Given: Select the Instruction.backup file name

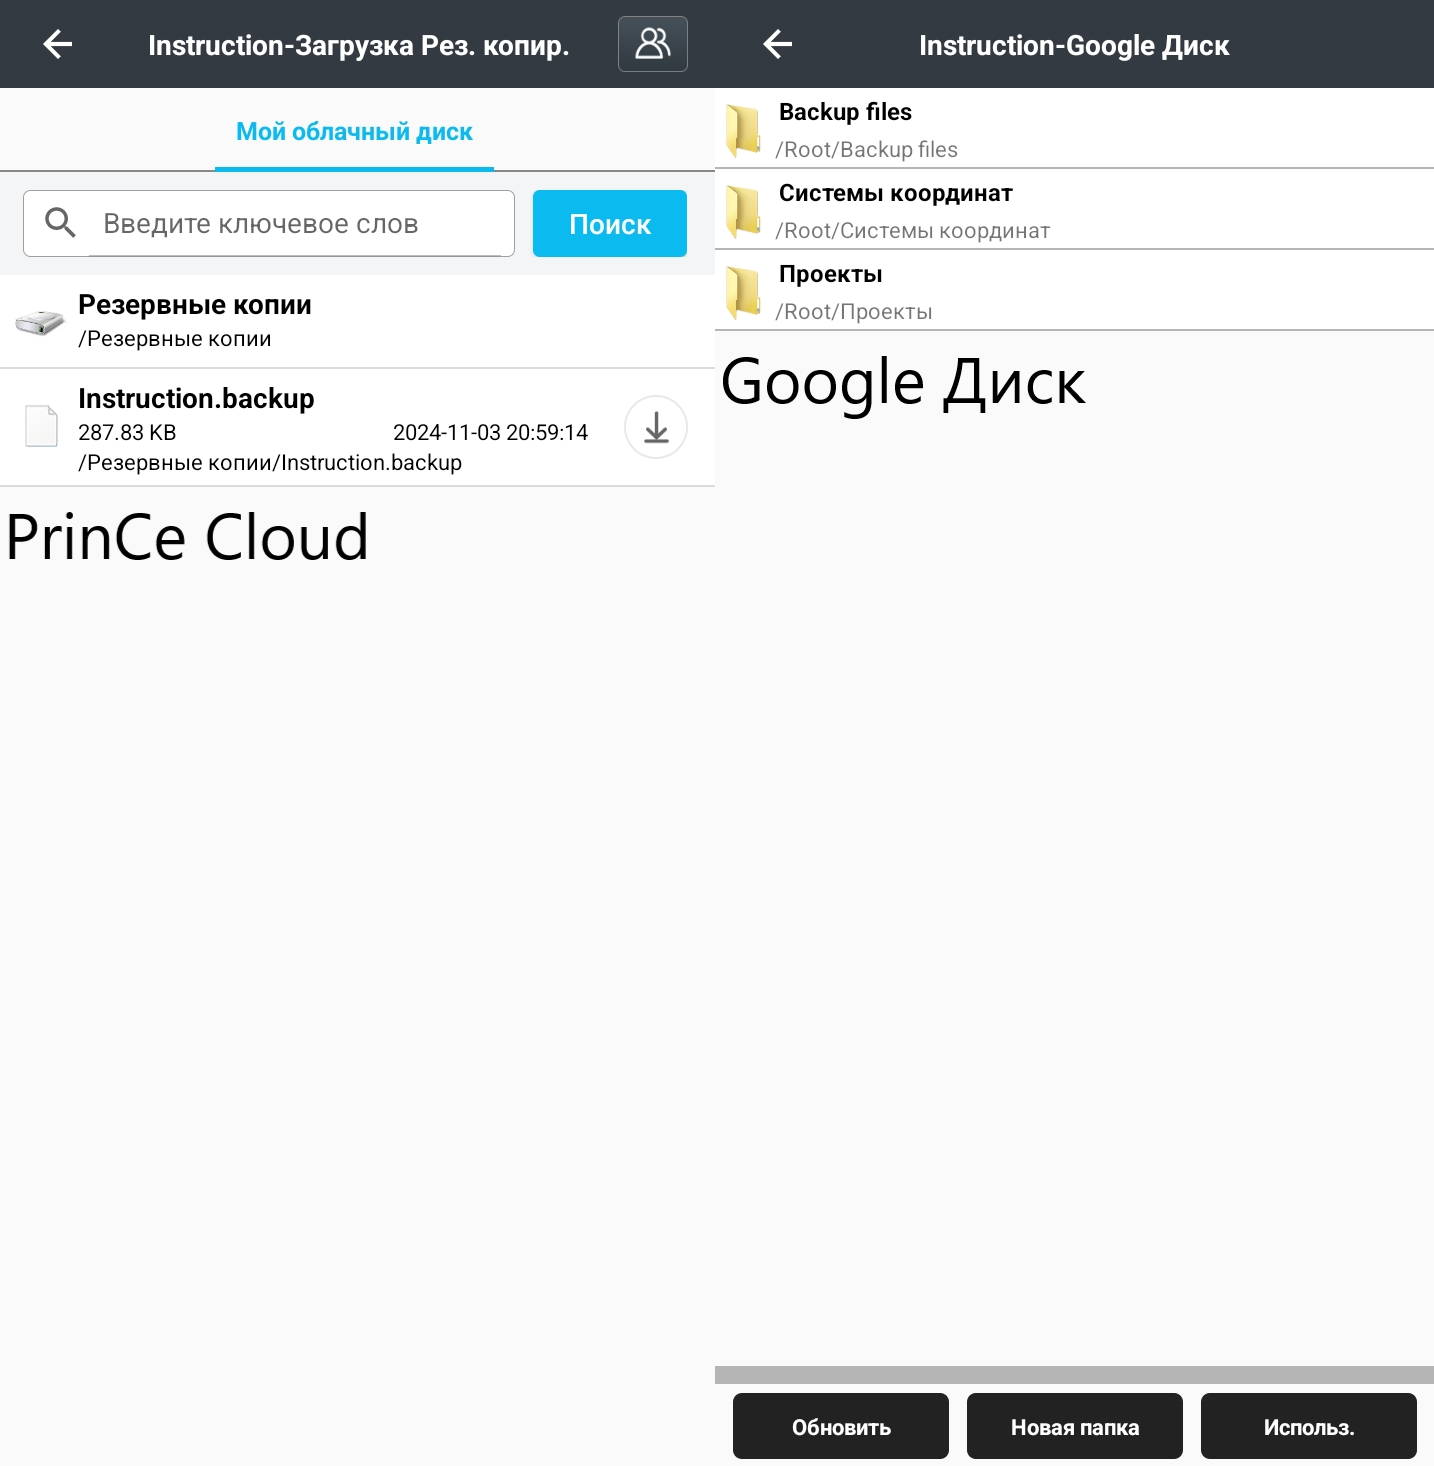Looking at the screenshot, I should point(196,399).
